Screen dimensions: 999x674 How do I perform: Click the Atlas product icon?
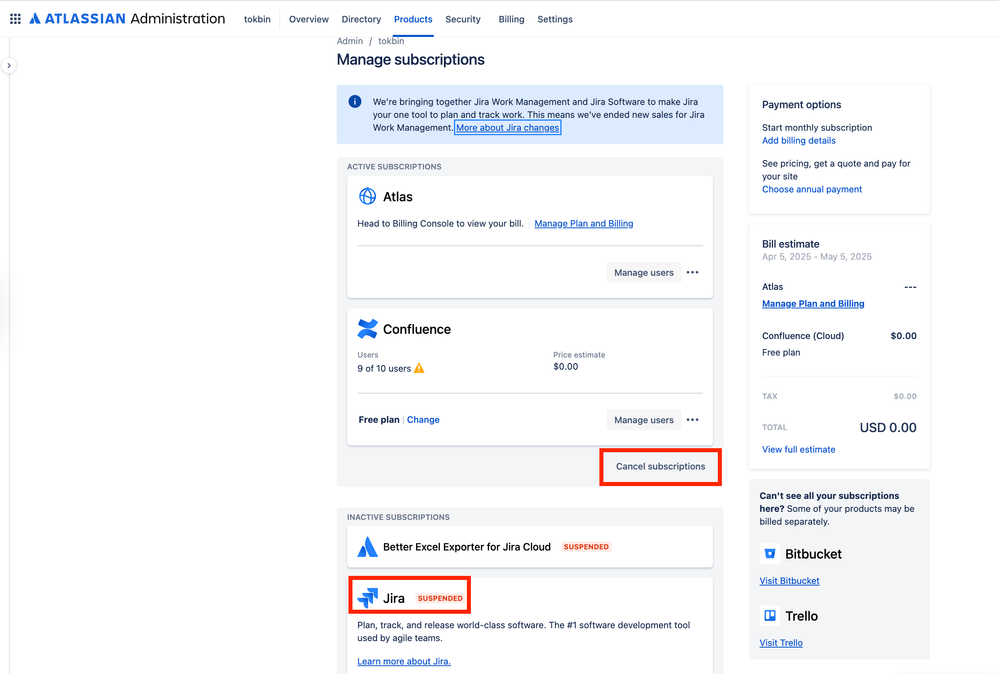[367, 196]
